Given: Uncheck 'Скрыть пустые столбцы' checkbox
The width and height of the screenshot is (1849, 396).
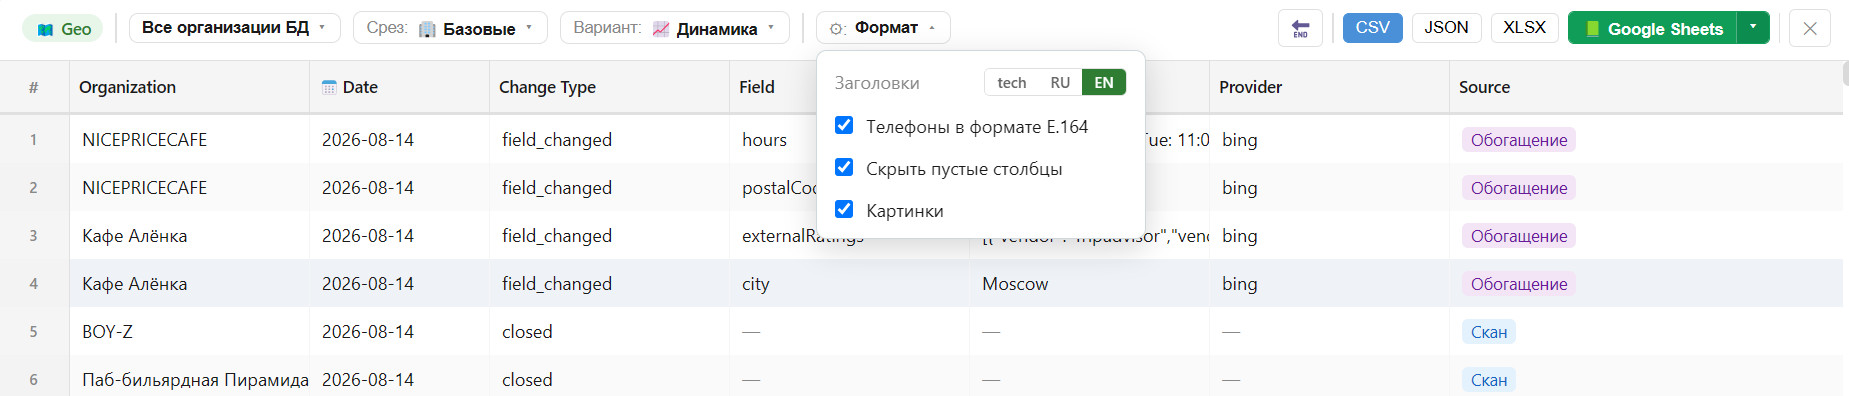Looking at the screenshot, I should tap(844, 167).
